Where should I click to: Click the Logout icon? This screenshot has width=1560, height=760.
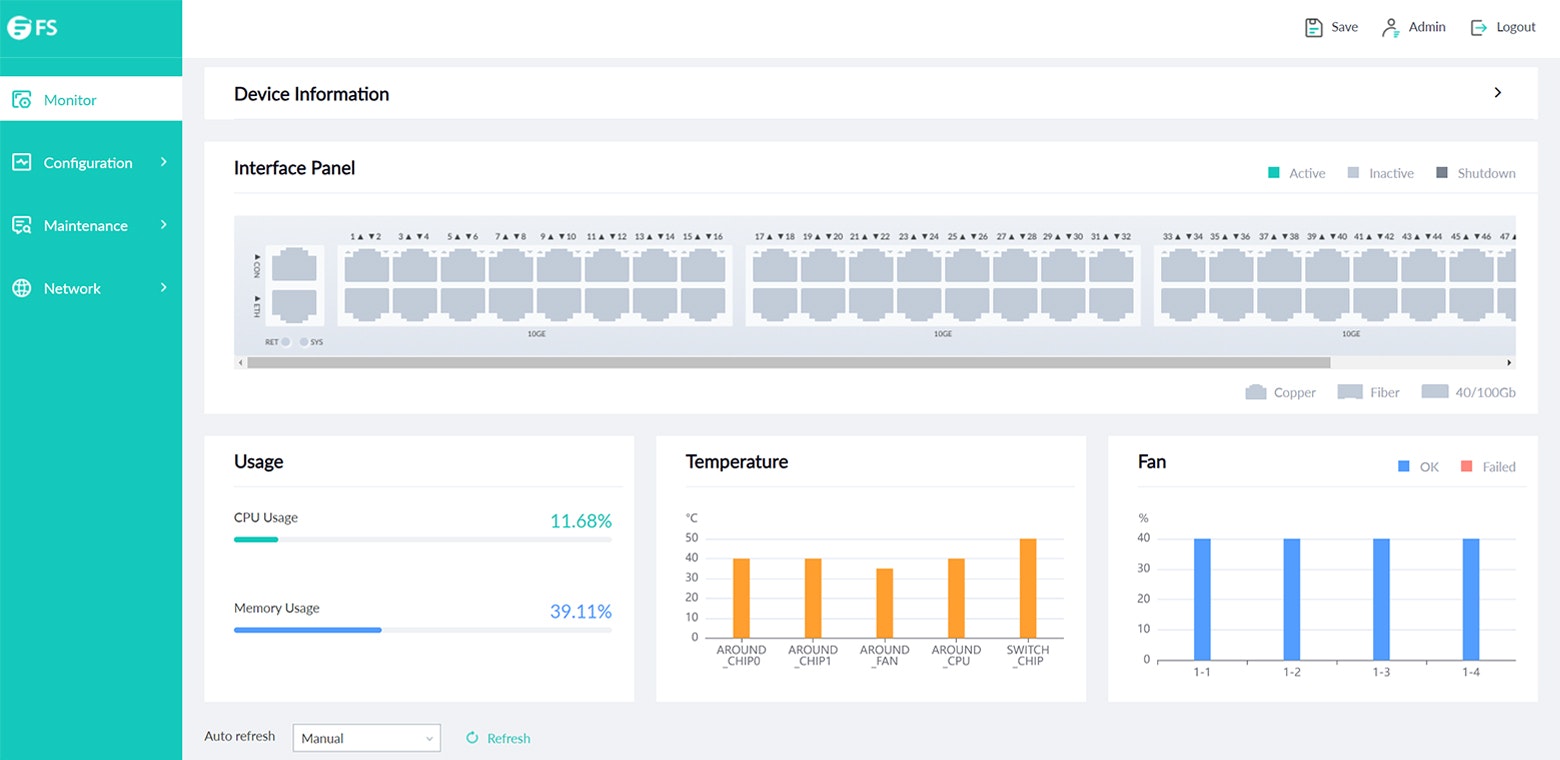tap(1477, 26)
